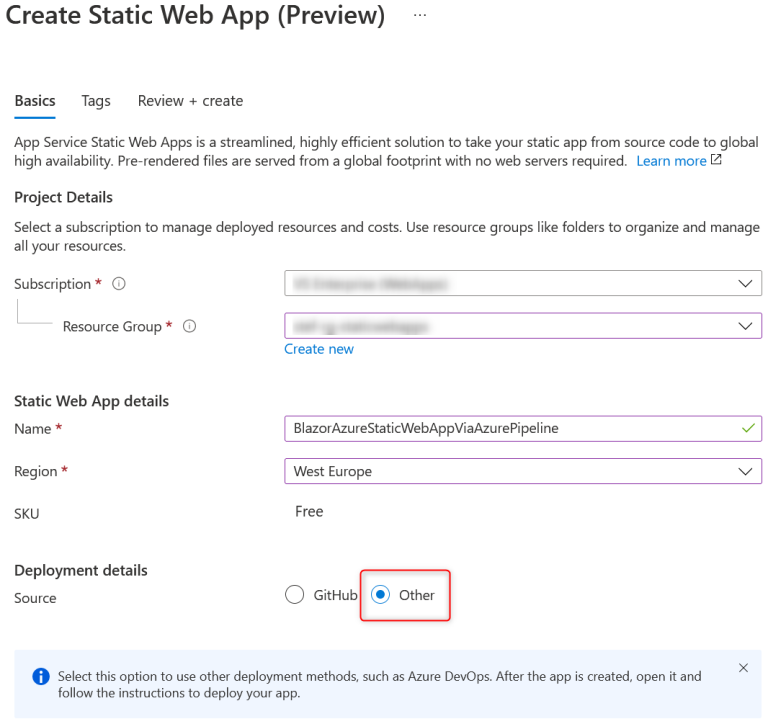Image resolution: width=768 pixels, height=724 pixels.
Task: Switch to the Basics tab
Action: tap(35, 101)
